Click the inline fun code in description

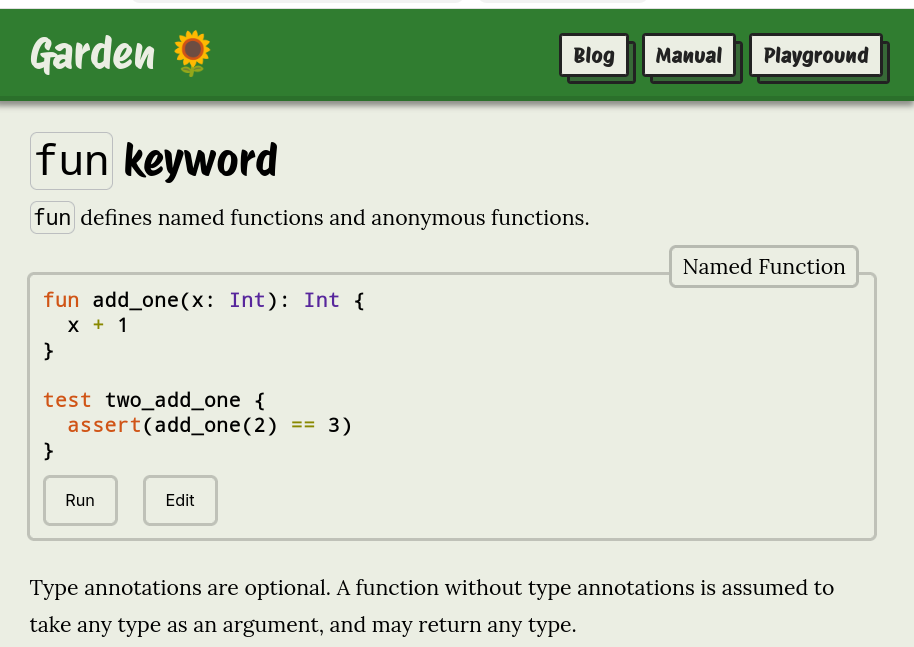(x=52, y=218)
